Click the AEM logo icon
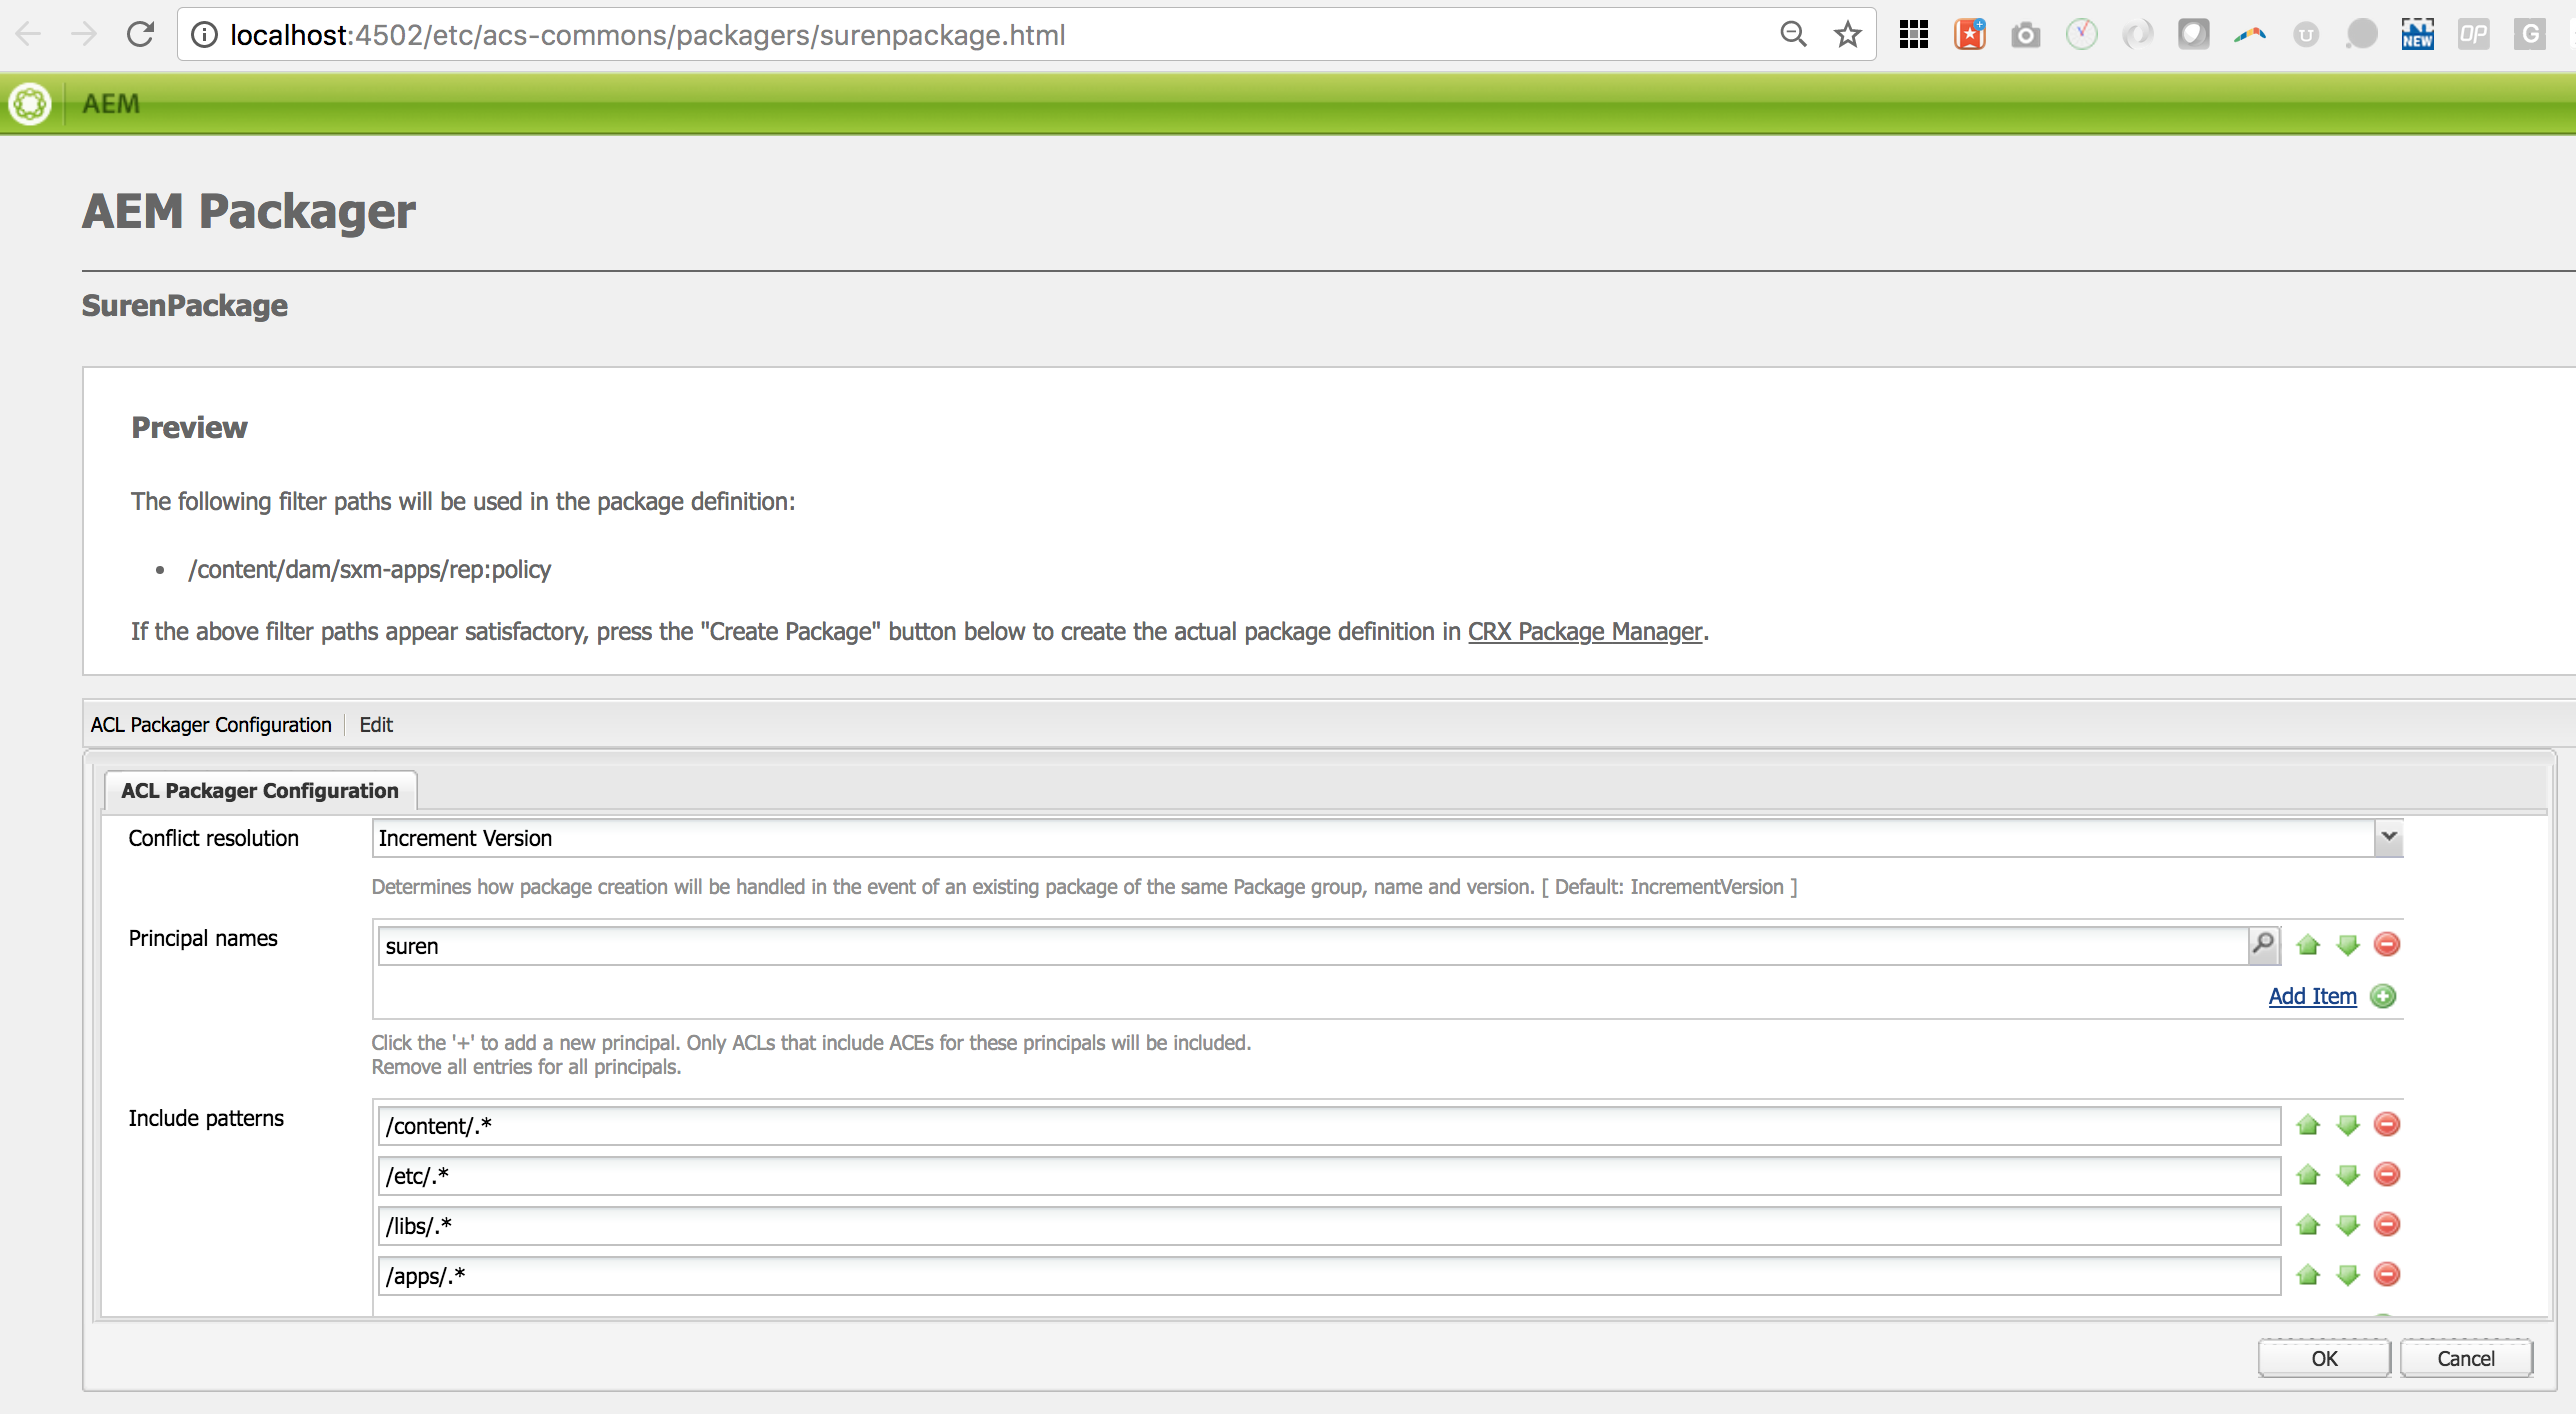The image size is (2576, 1414). click(30, 103)
